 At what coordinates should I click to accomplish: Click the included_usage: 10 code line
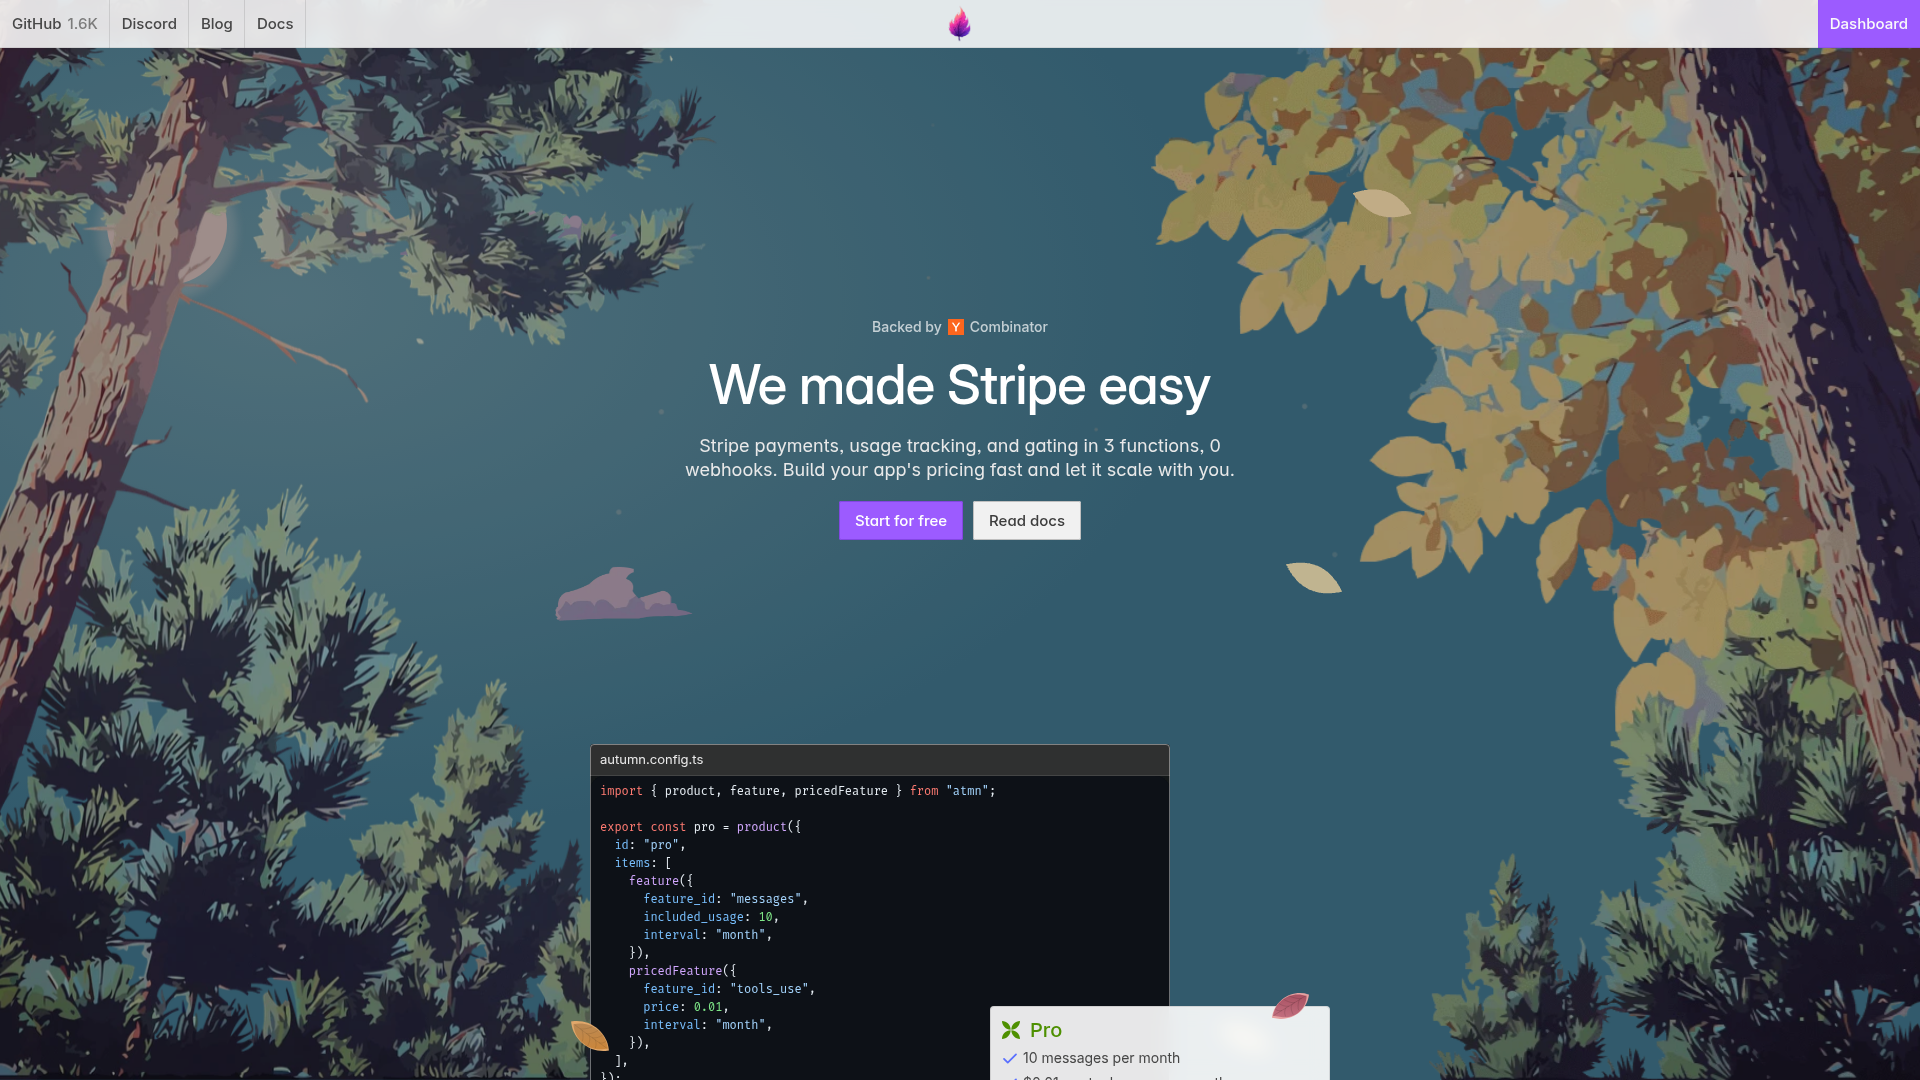[711, 917]
